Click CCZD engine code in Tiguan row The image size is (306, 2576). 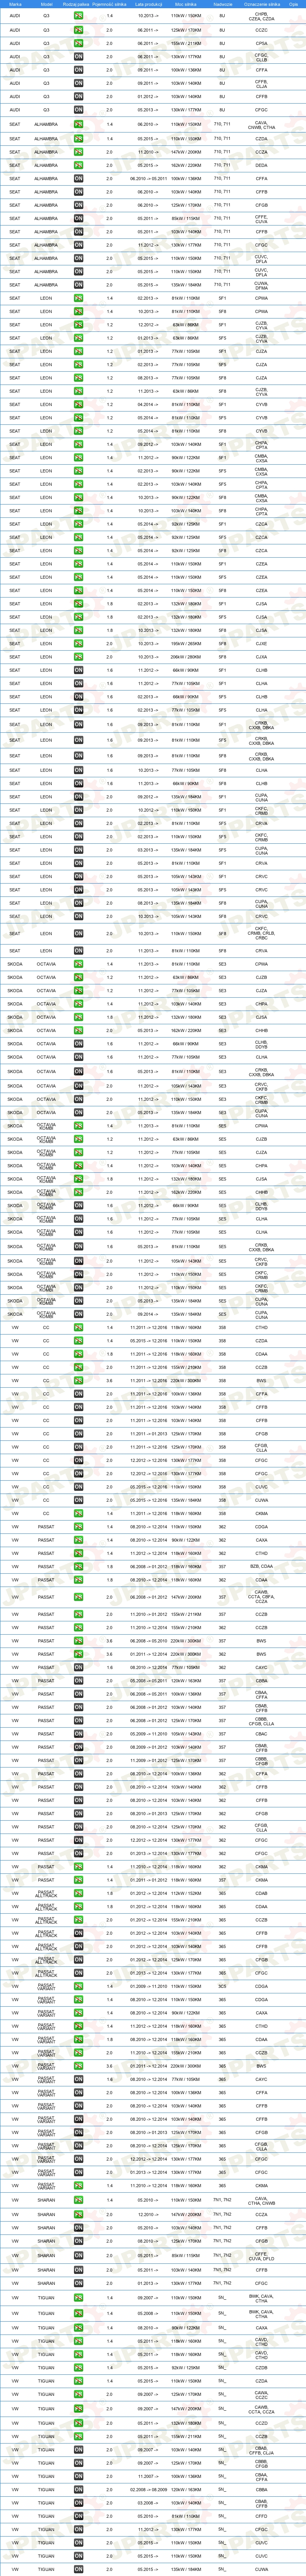click(261, 2422)
